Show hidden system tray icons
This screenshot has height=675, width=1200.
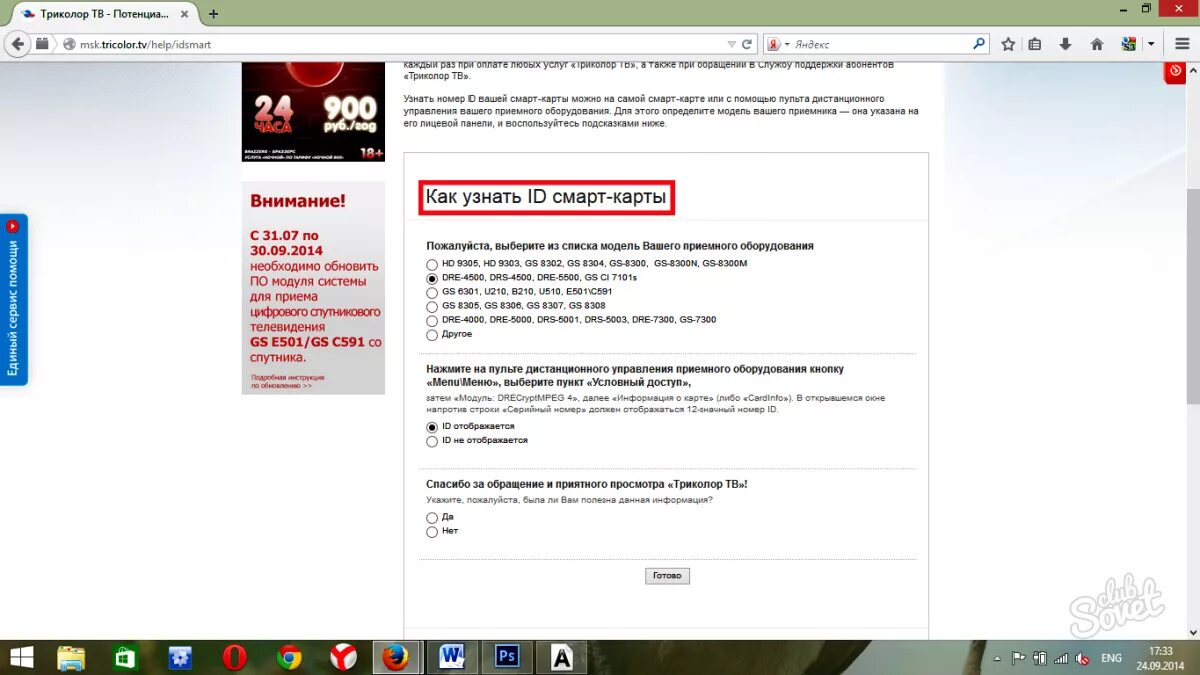click(997, 659)
